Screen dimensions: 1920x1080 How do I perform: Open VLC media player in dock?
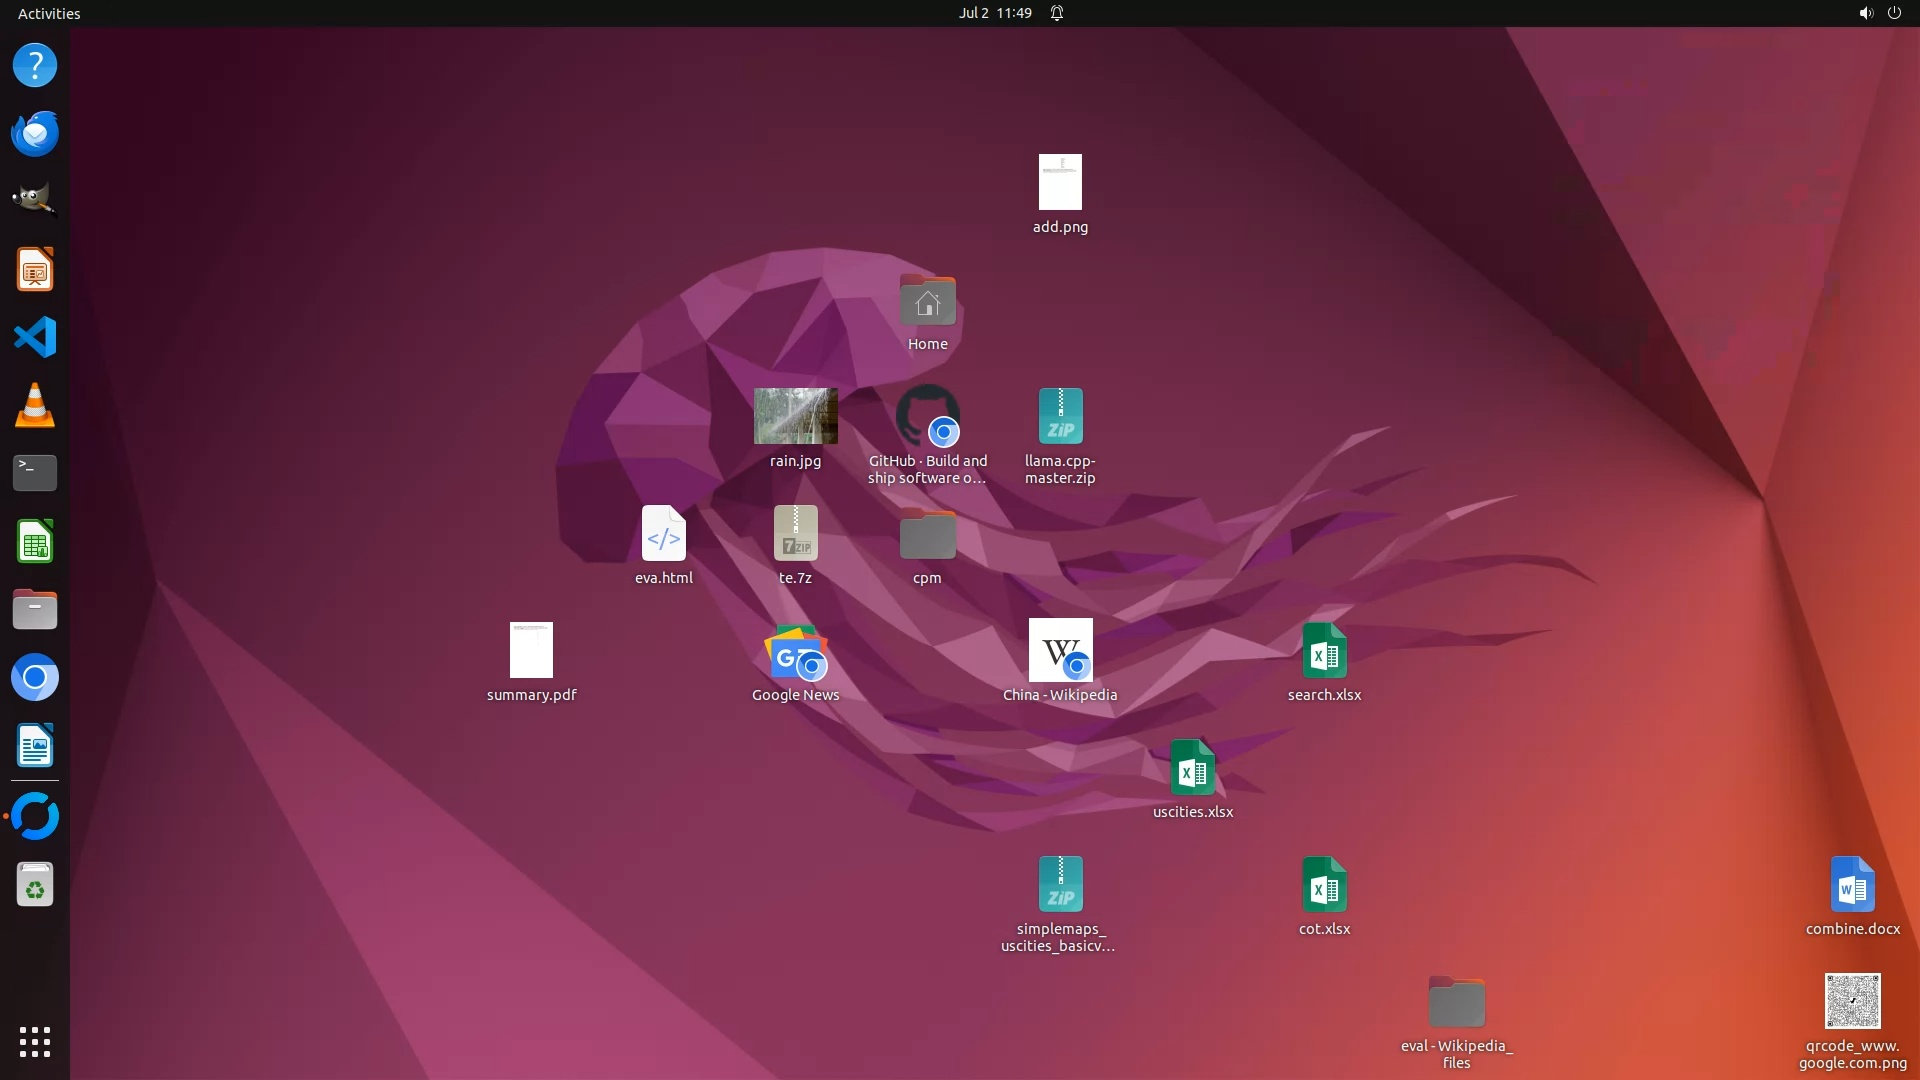pos(35,406)
